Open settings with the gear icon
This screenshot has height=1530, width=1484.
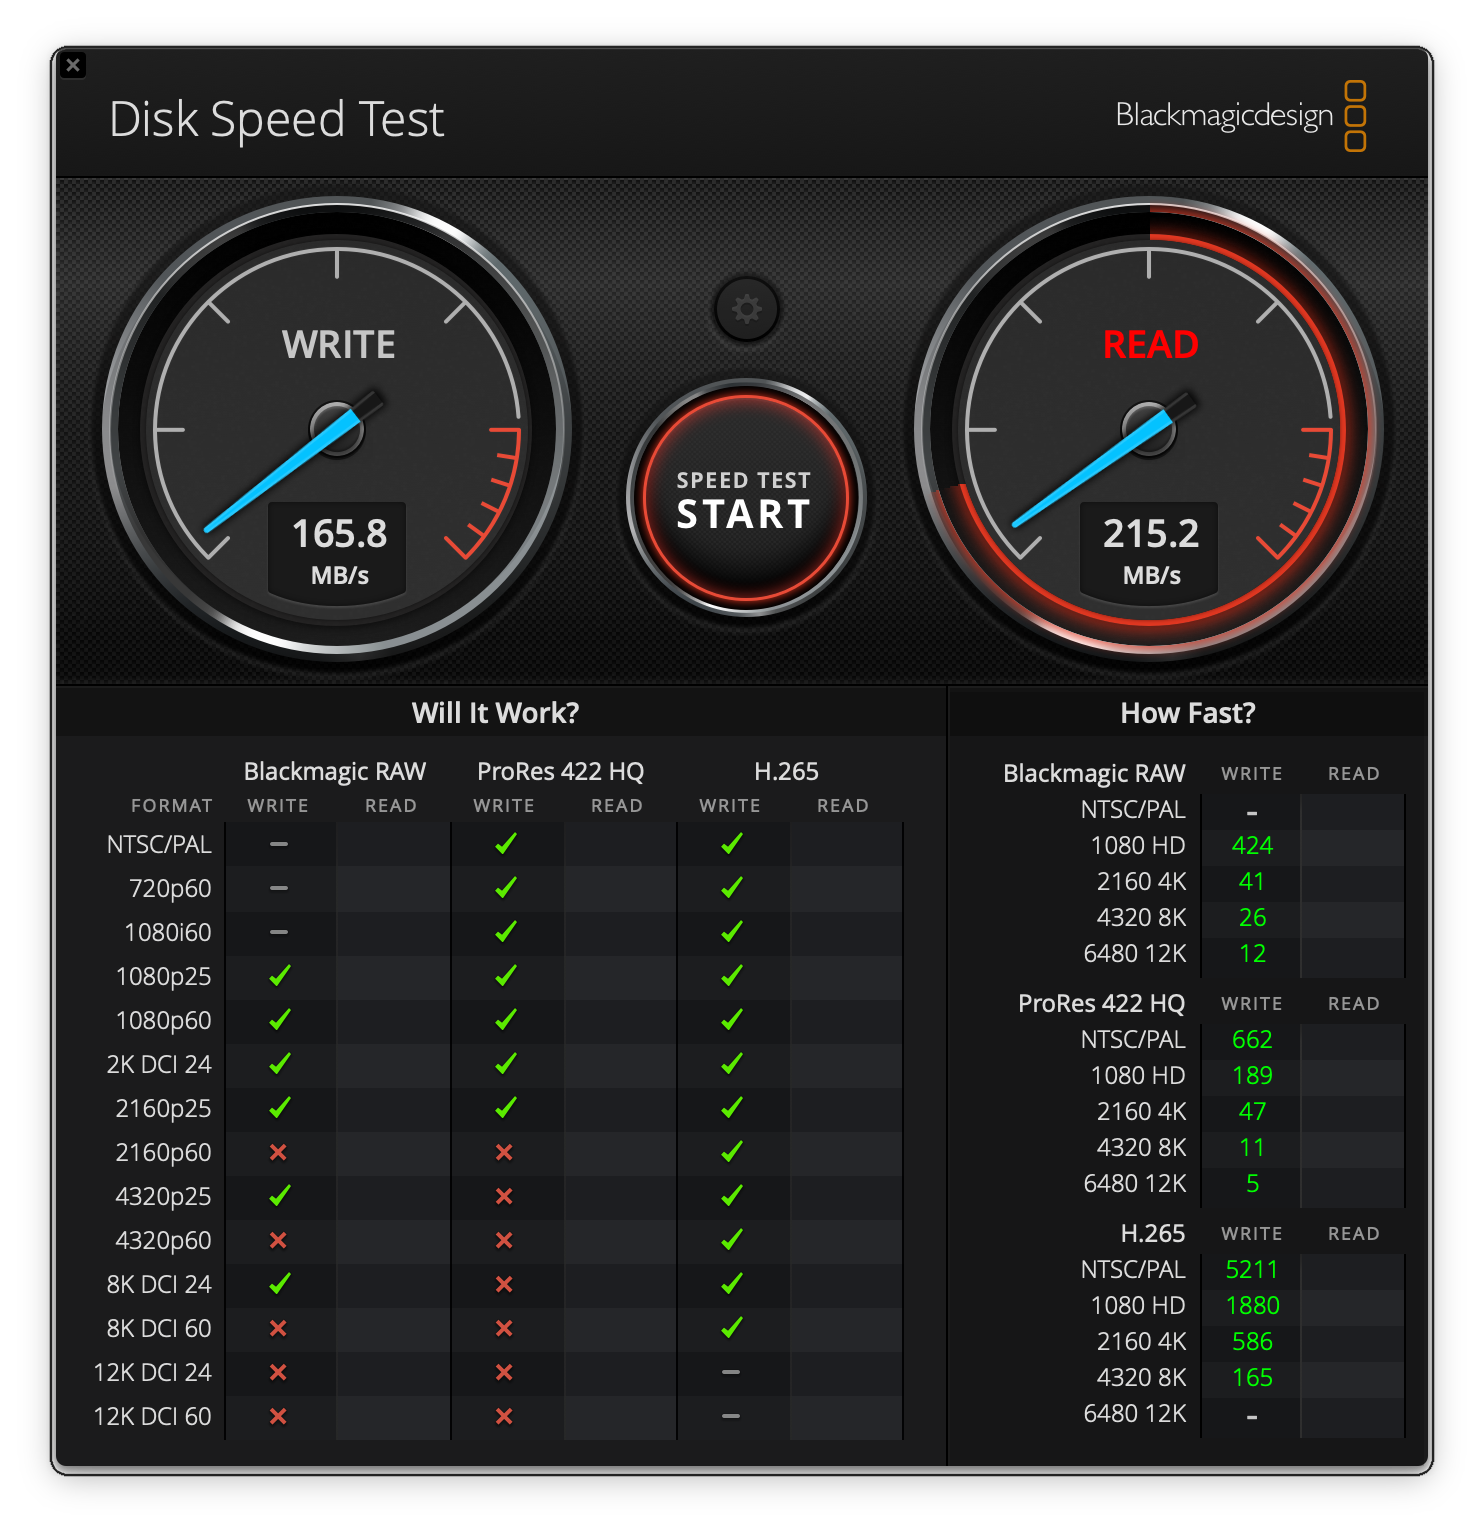pyautogui.click(x=746, y=309)
